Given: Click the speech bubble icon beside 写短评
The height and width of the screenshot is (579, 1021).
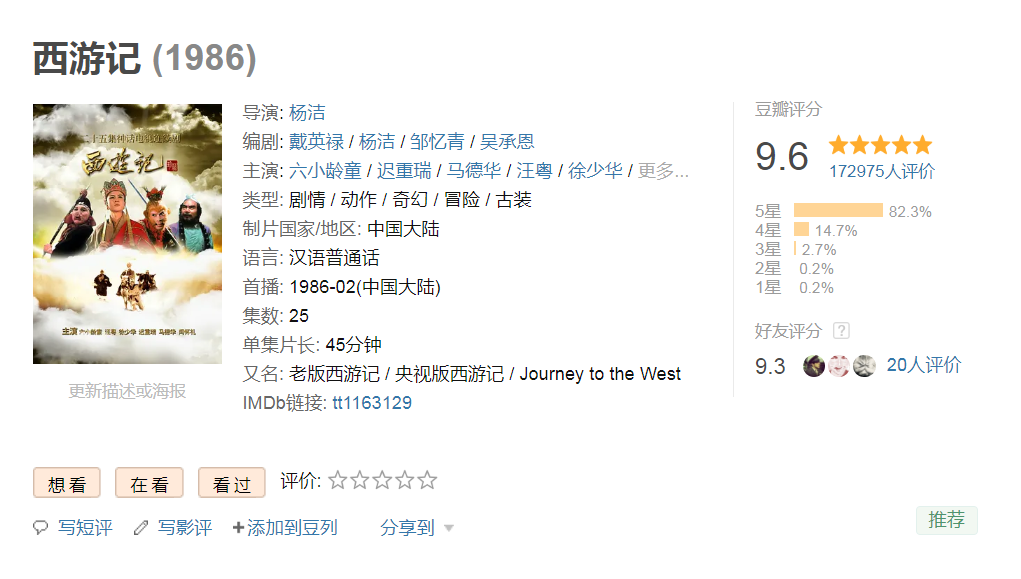Looking at the screenshot, I should click(x=40, y=528).
